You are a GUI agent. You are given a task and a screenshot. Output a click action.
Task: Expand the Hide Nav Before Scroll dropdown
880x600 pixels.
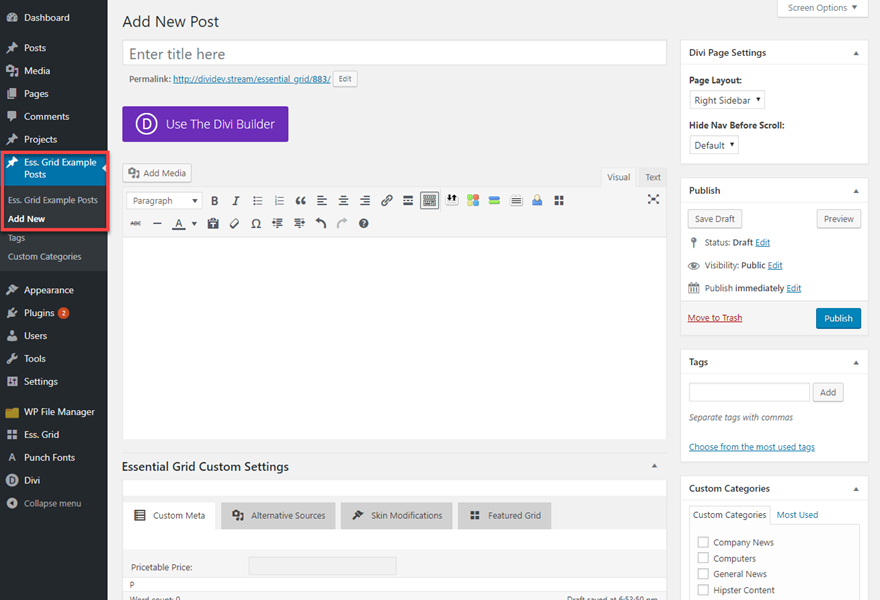[x=714, y=145]
